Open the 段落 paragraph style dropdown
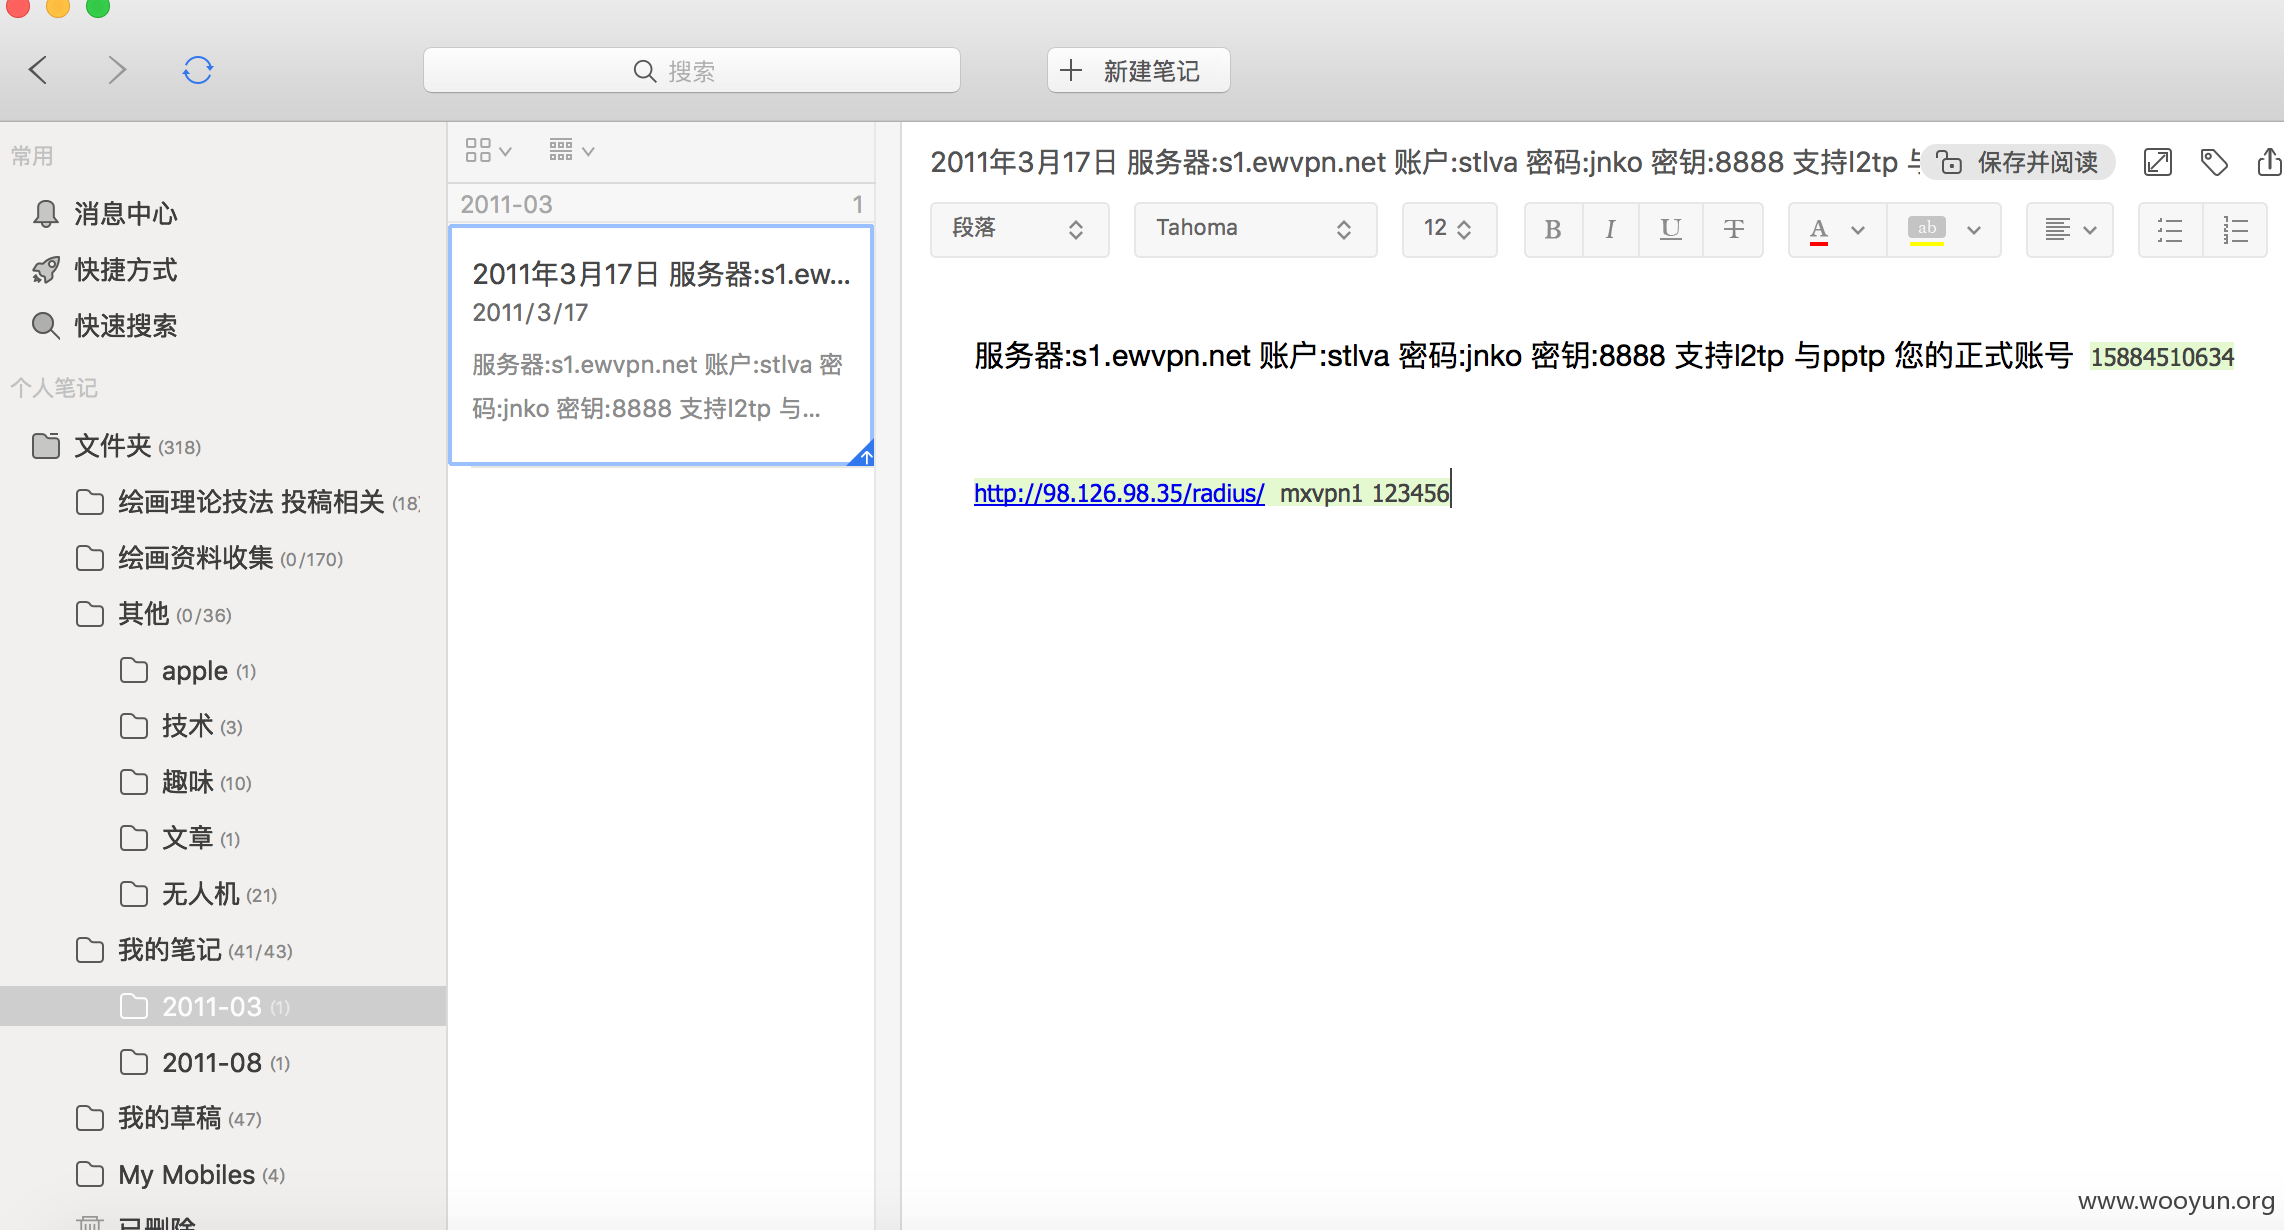This screenshot has width=2284, height=1230. (x=1019, y=230)
